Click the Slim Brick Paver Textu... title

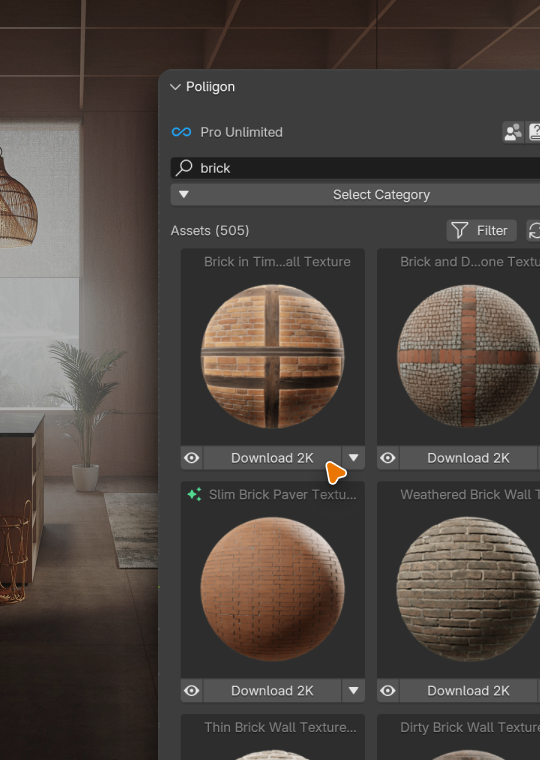click(x=283, y=494)
